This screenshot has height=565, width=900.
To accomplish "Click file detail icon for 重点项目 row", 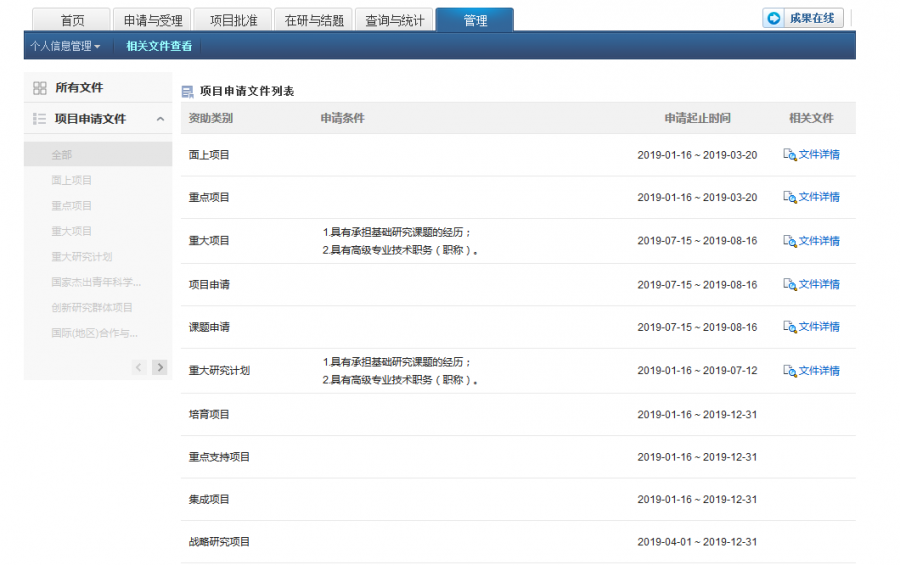I will point(789,197).
